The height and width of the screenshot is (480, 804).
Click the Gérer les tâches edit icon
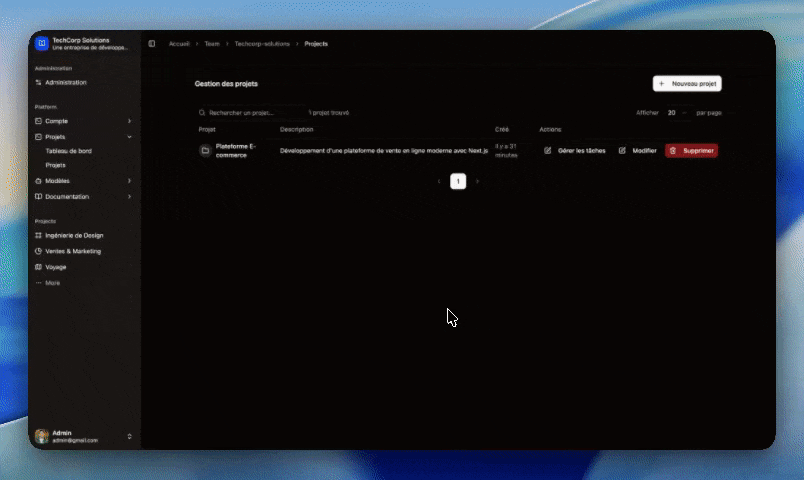pyautogui.click(x=548, y=151)
